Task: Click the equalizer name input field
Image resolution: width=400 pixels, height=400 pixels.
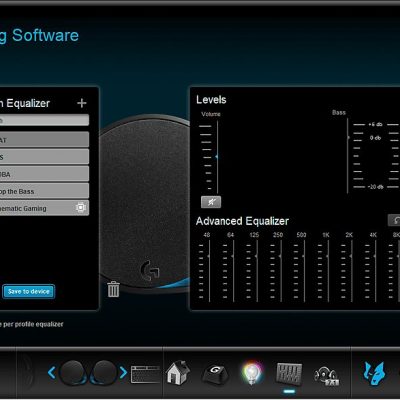Action: click(x=44, y=120)
